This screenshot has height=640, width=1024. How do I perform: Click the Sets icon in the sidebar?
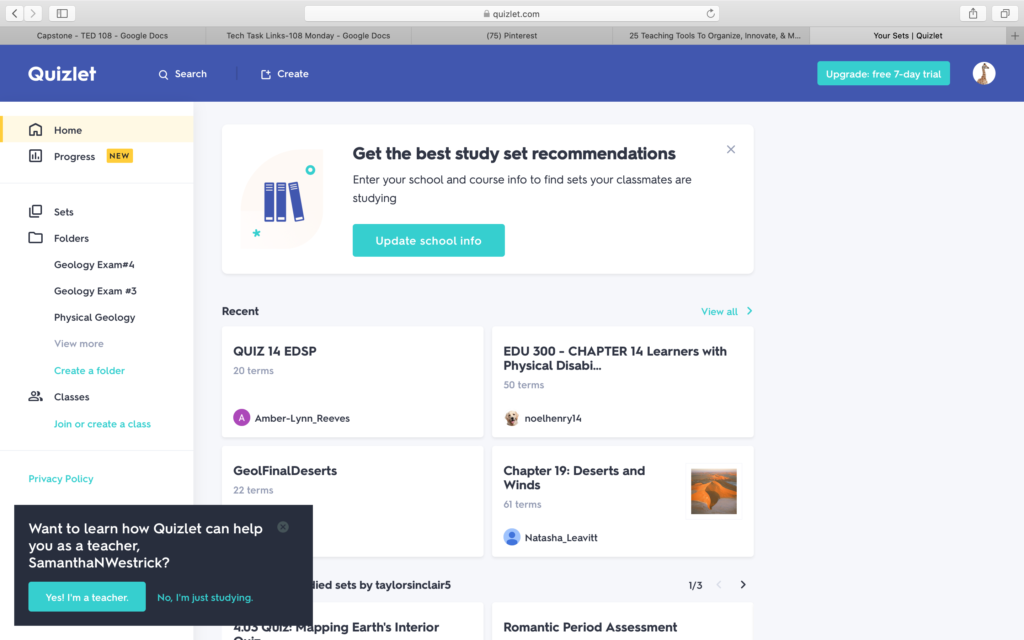pyautogui.click(x=36, y=211)
